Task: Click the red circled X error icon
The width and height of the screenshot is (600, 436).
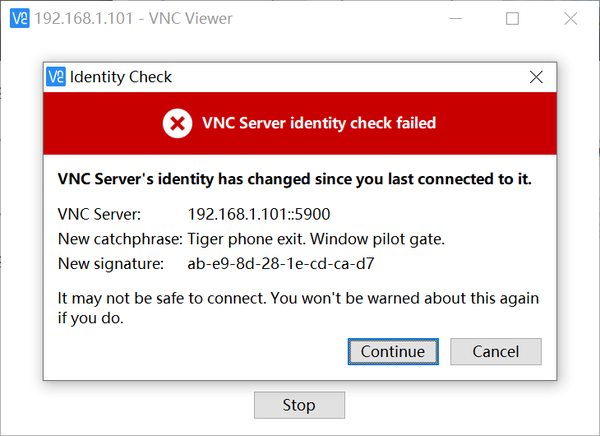Action: click(x=177, y=123)
